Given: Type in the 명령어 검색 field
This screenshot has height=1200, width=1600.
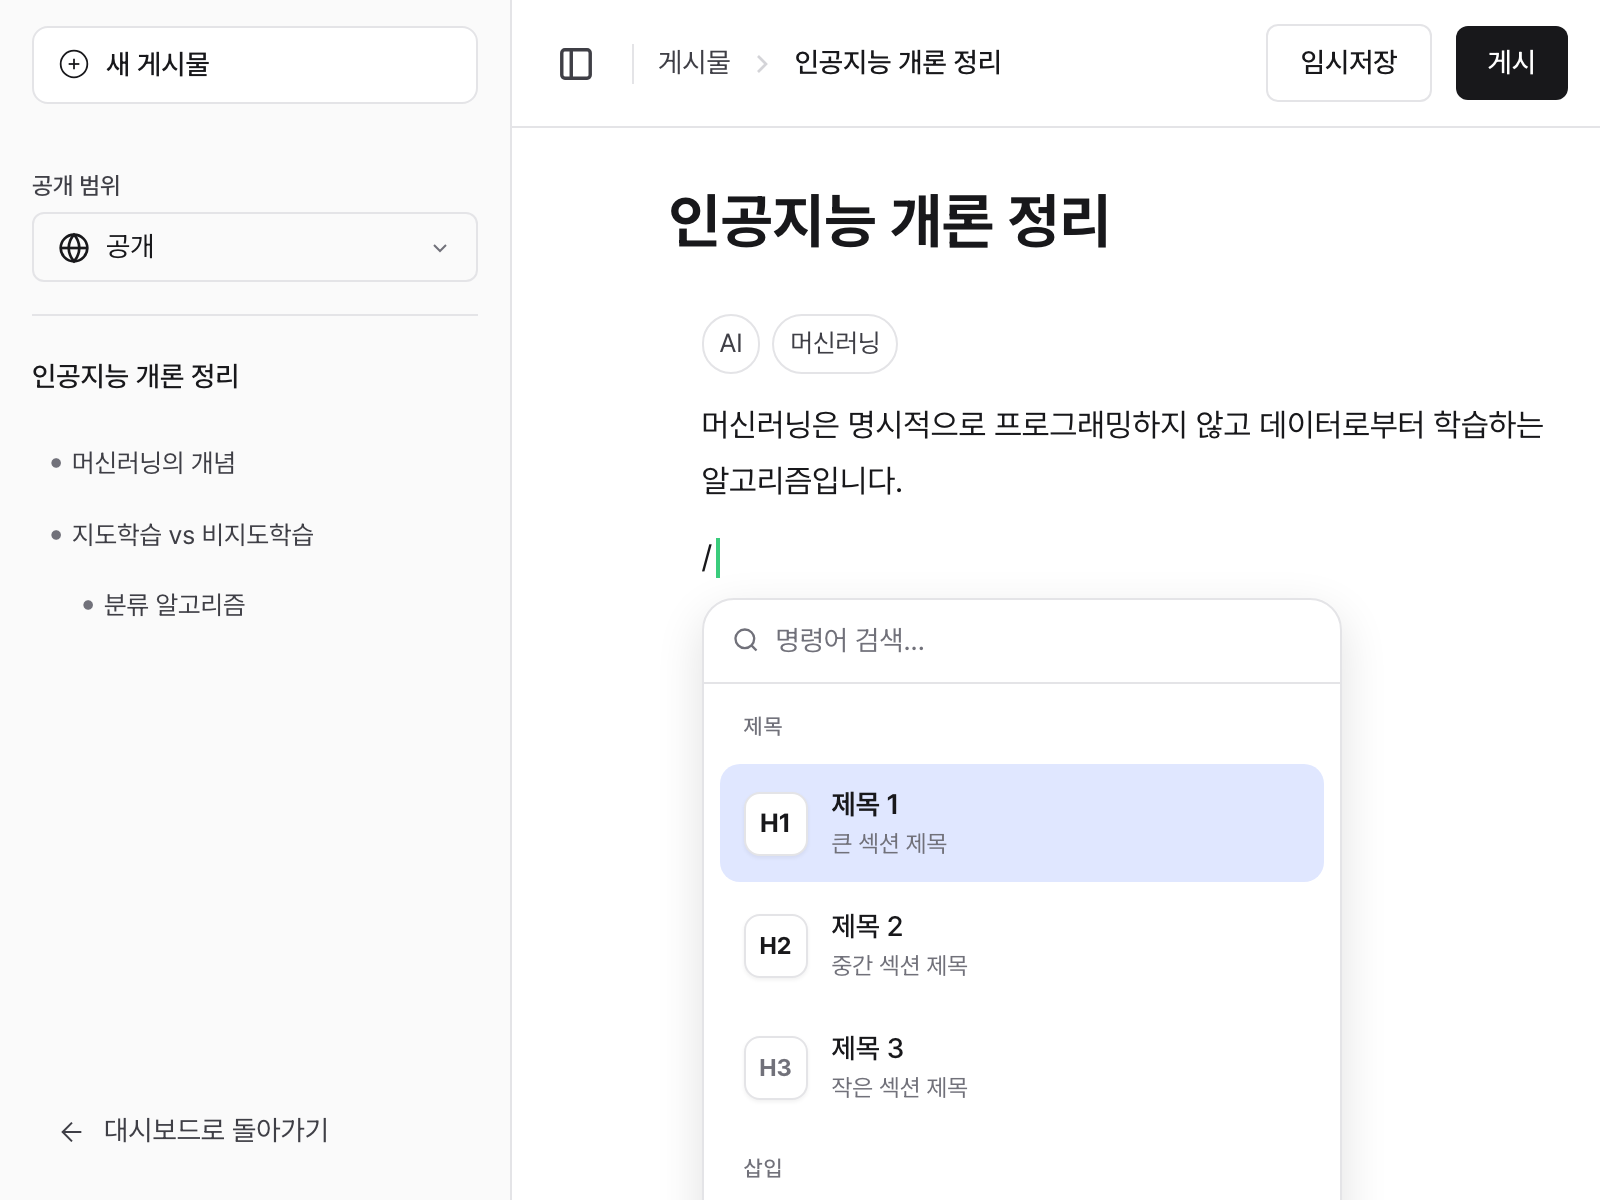Looking at the screenshot, I should coord(1040,640).
